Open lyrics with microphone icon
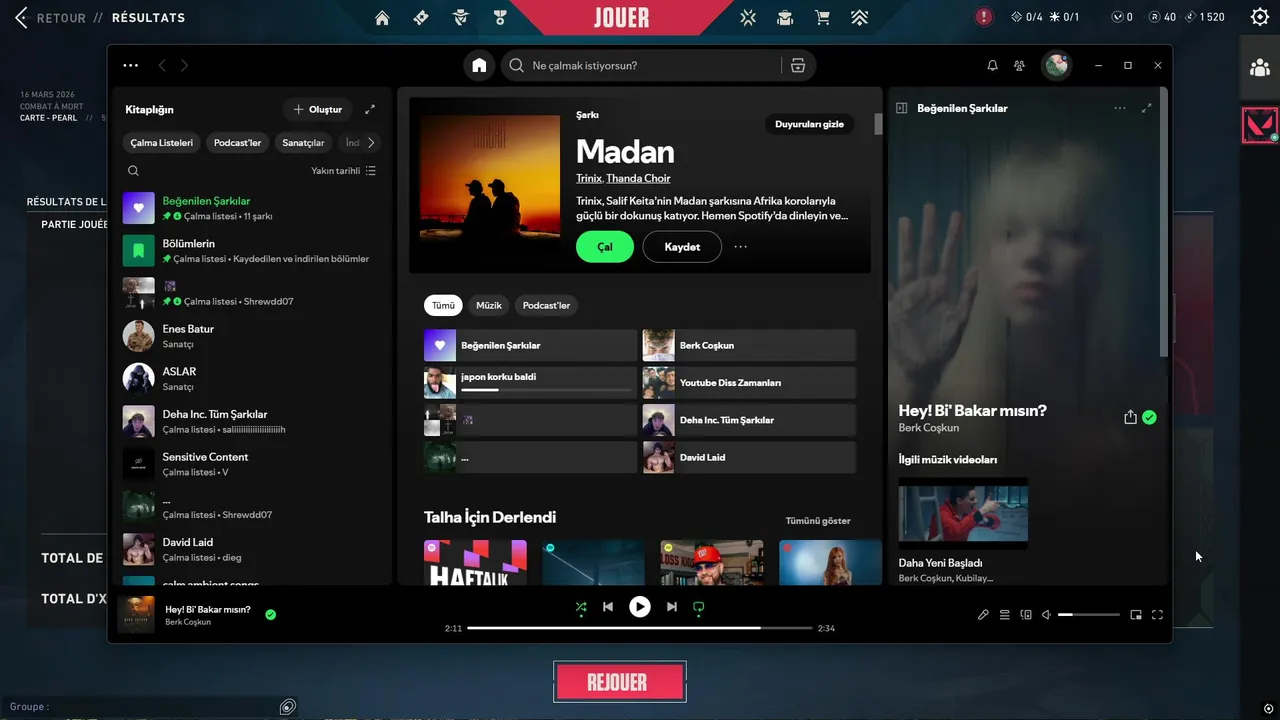Screen dimensions: 1280x720 [983, 615]
